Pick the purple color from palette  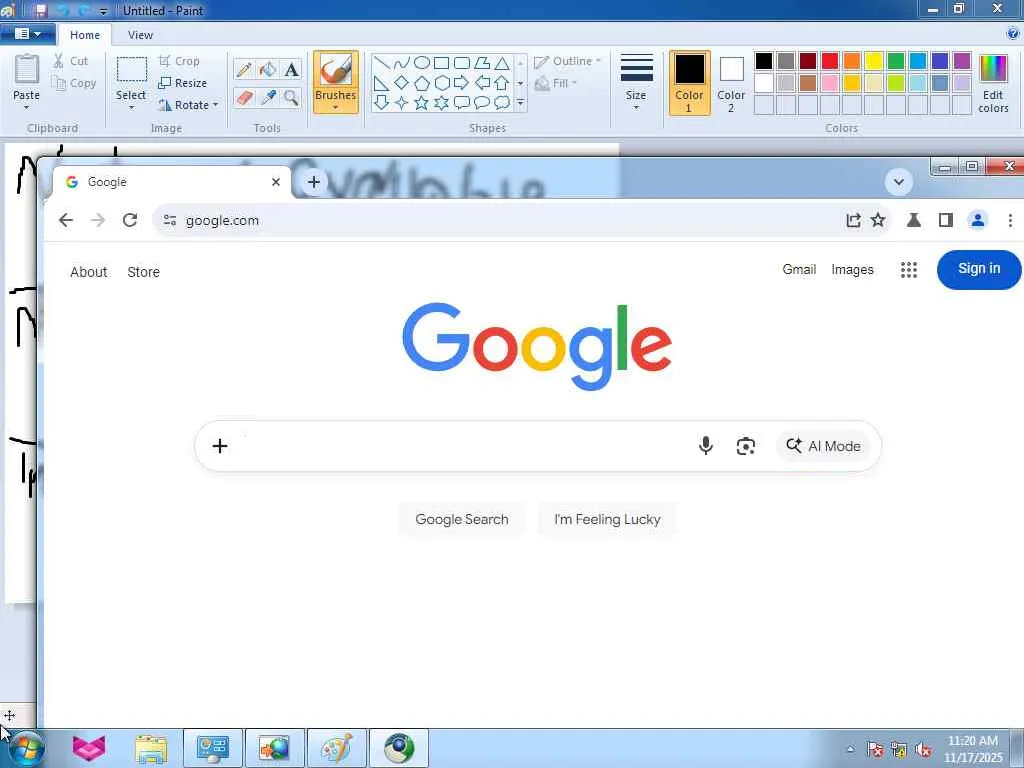(962, 61)
